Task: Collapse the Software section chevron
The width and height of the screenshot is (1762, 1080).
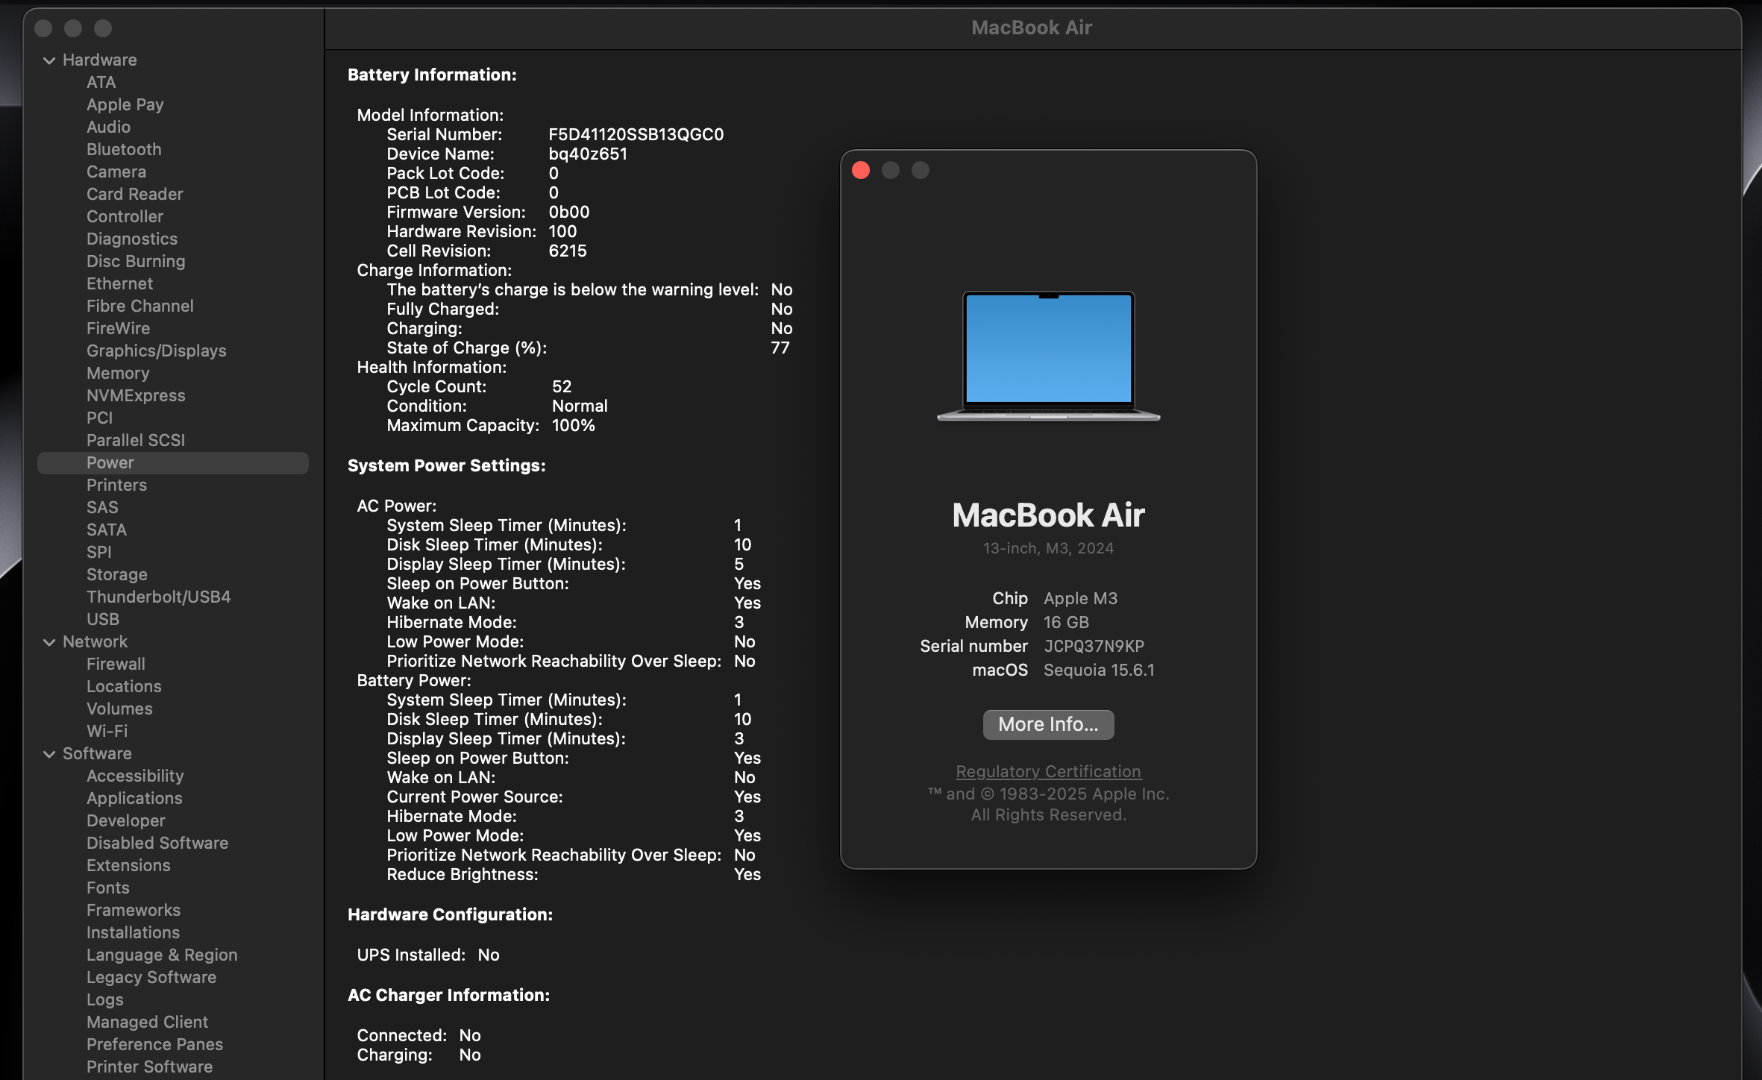Action: (x=49, y=754)
